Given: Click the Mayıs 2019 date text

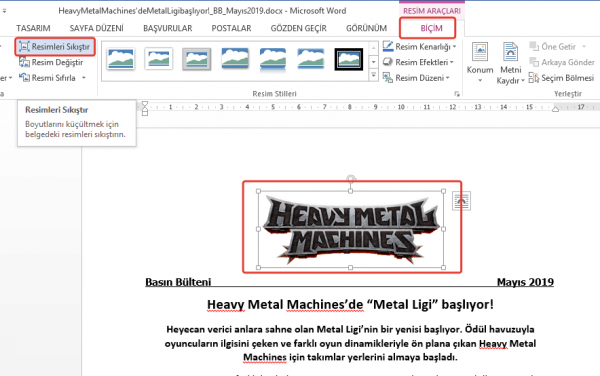Looking at the screenshot, I should click(x=525, y=282).
